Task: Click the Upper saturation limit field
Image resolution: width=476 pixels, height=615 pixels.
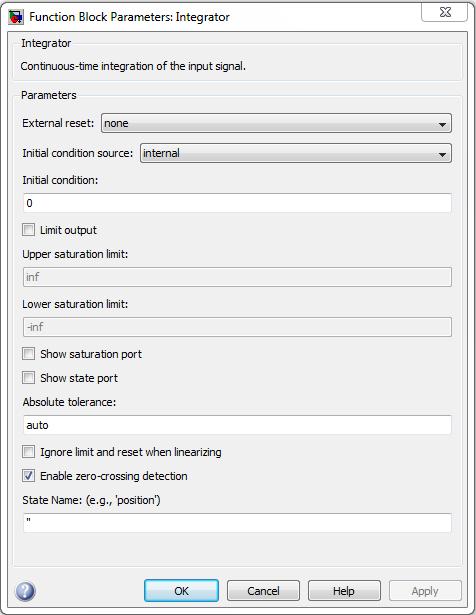Action: point(237,277)
